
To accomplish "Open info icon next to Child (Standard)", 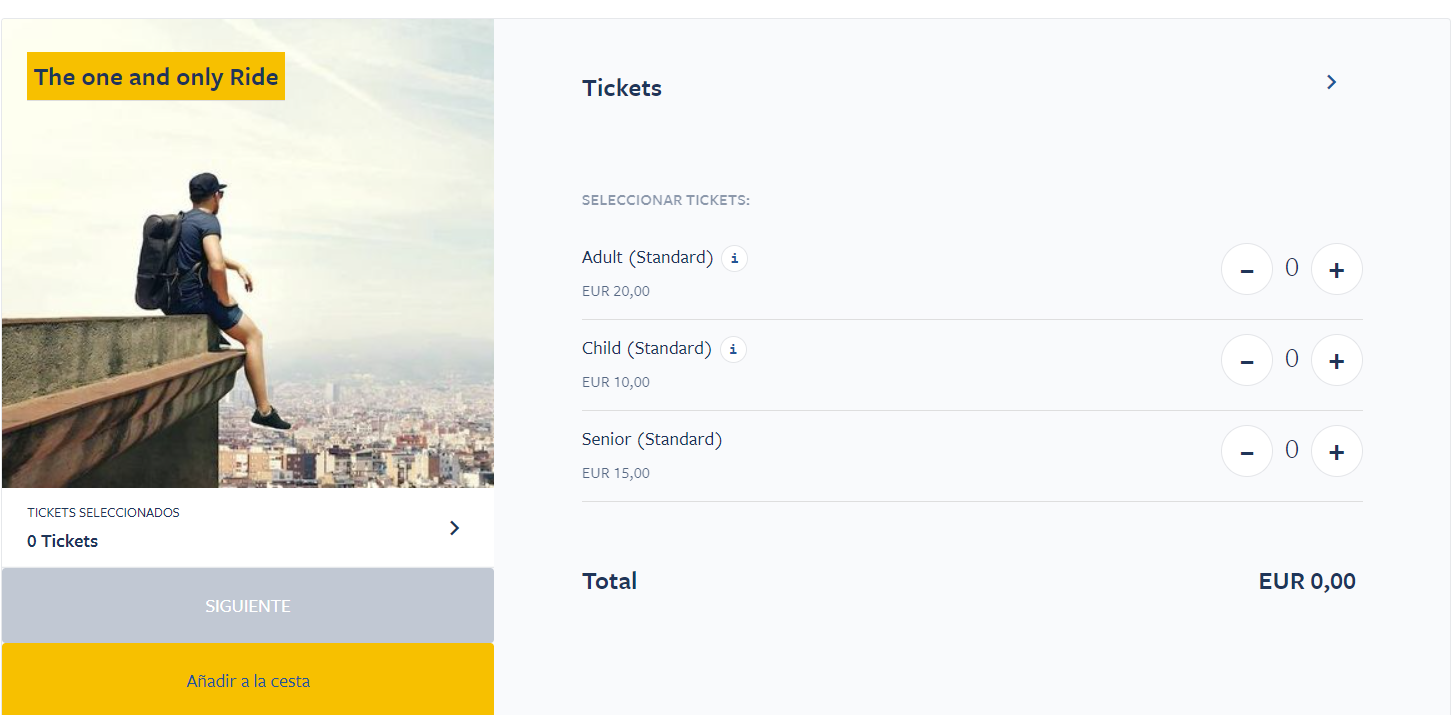I will point(733,349).
